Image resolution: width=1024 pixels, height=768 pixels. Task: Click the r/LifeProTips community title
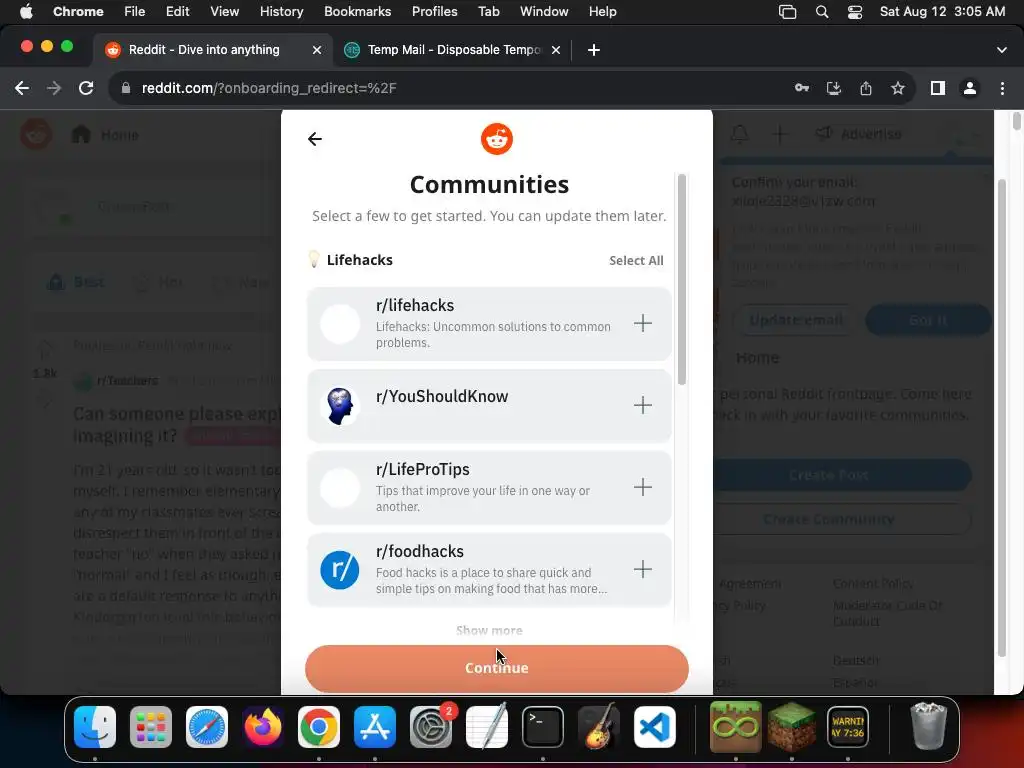pyautogui.click(x=423, y=470)
